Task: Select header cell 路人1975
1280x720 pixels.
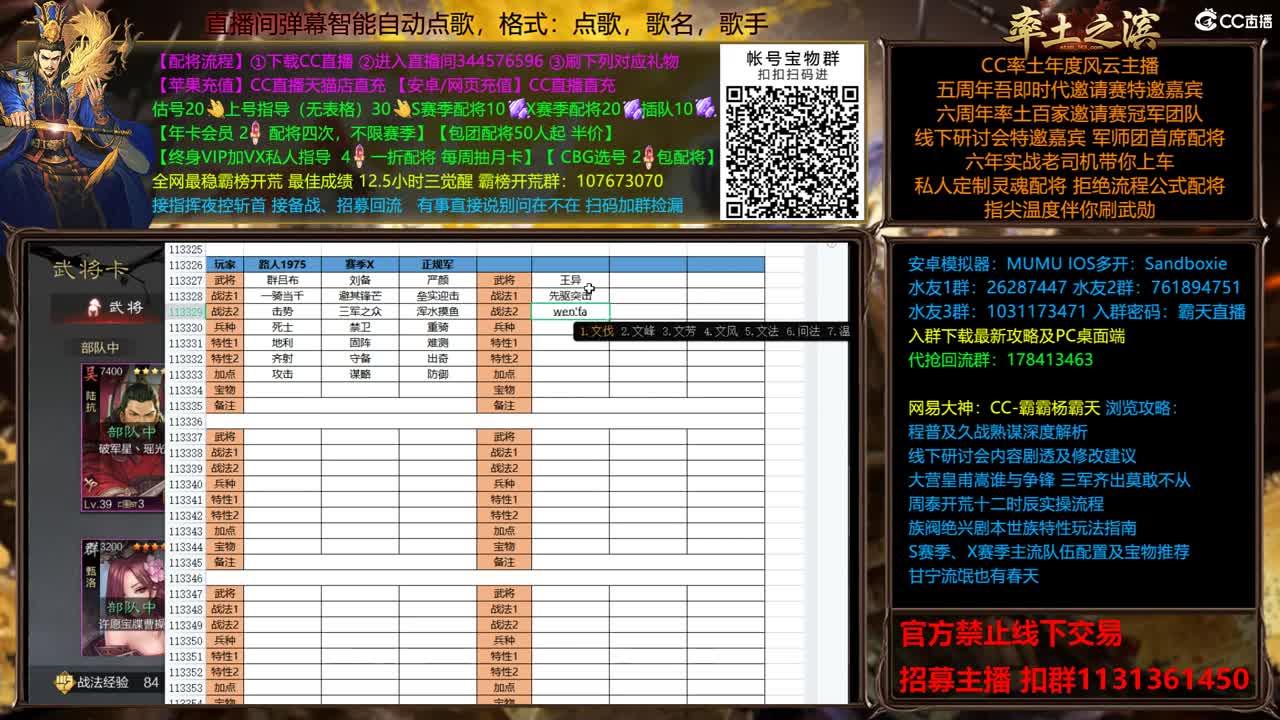Action: pyautogui.click(x=282, y=265)
